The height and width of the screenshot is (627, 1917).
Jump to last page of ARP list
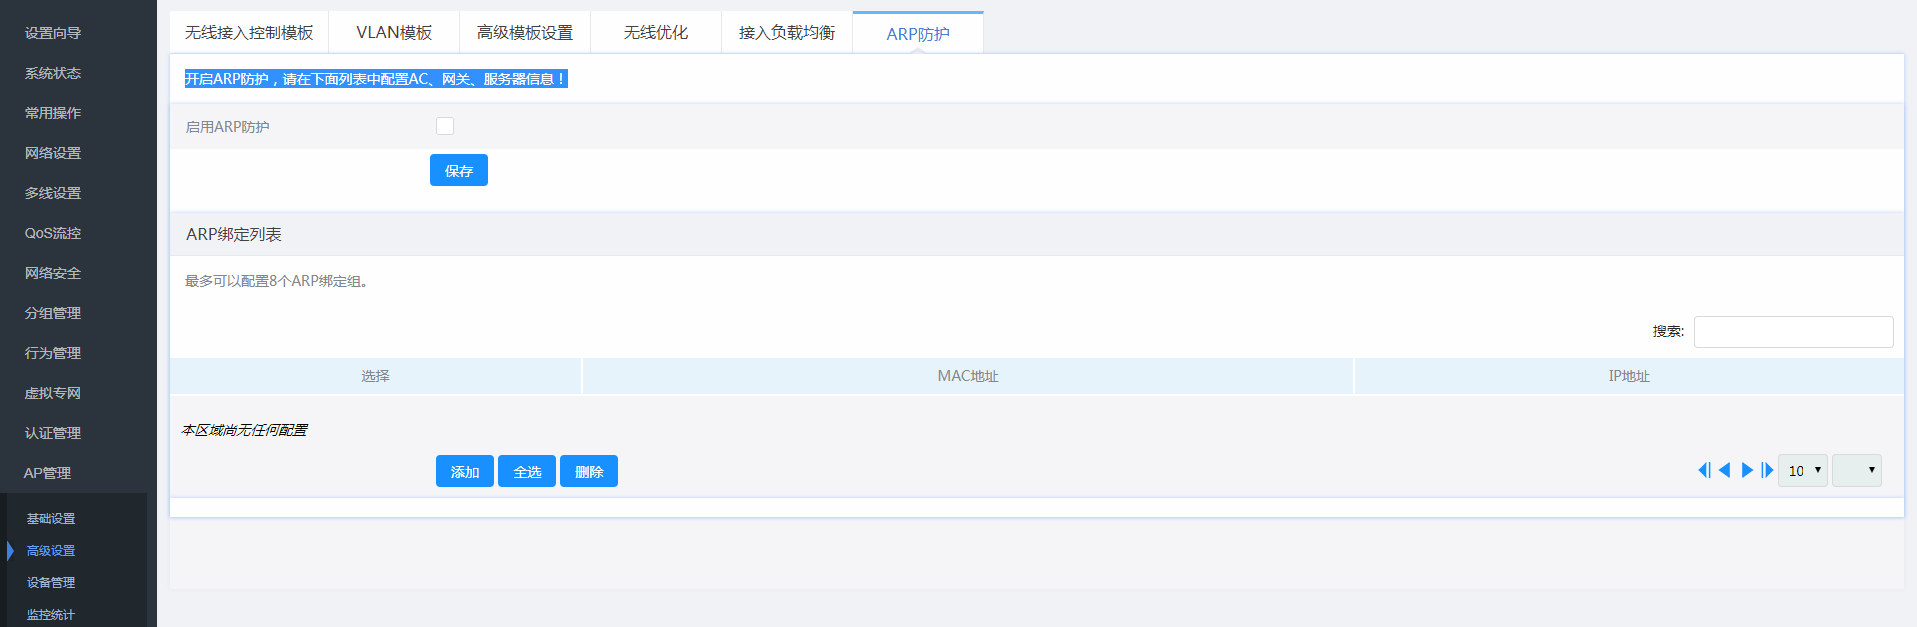tap(1767, 470)
